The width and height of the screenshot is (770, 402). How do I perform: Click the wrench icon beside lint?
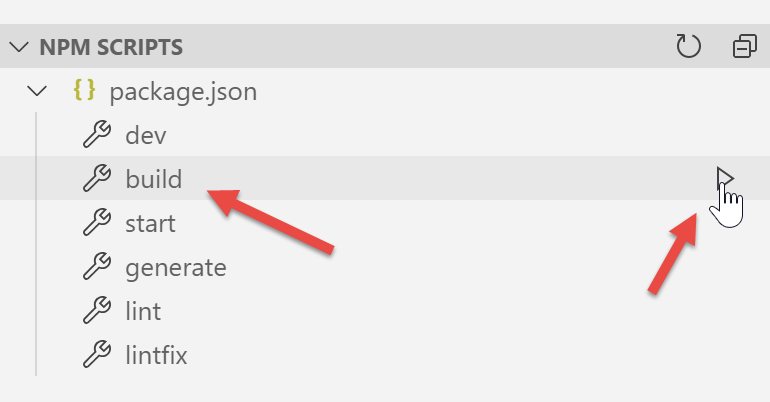click(96, 311)
